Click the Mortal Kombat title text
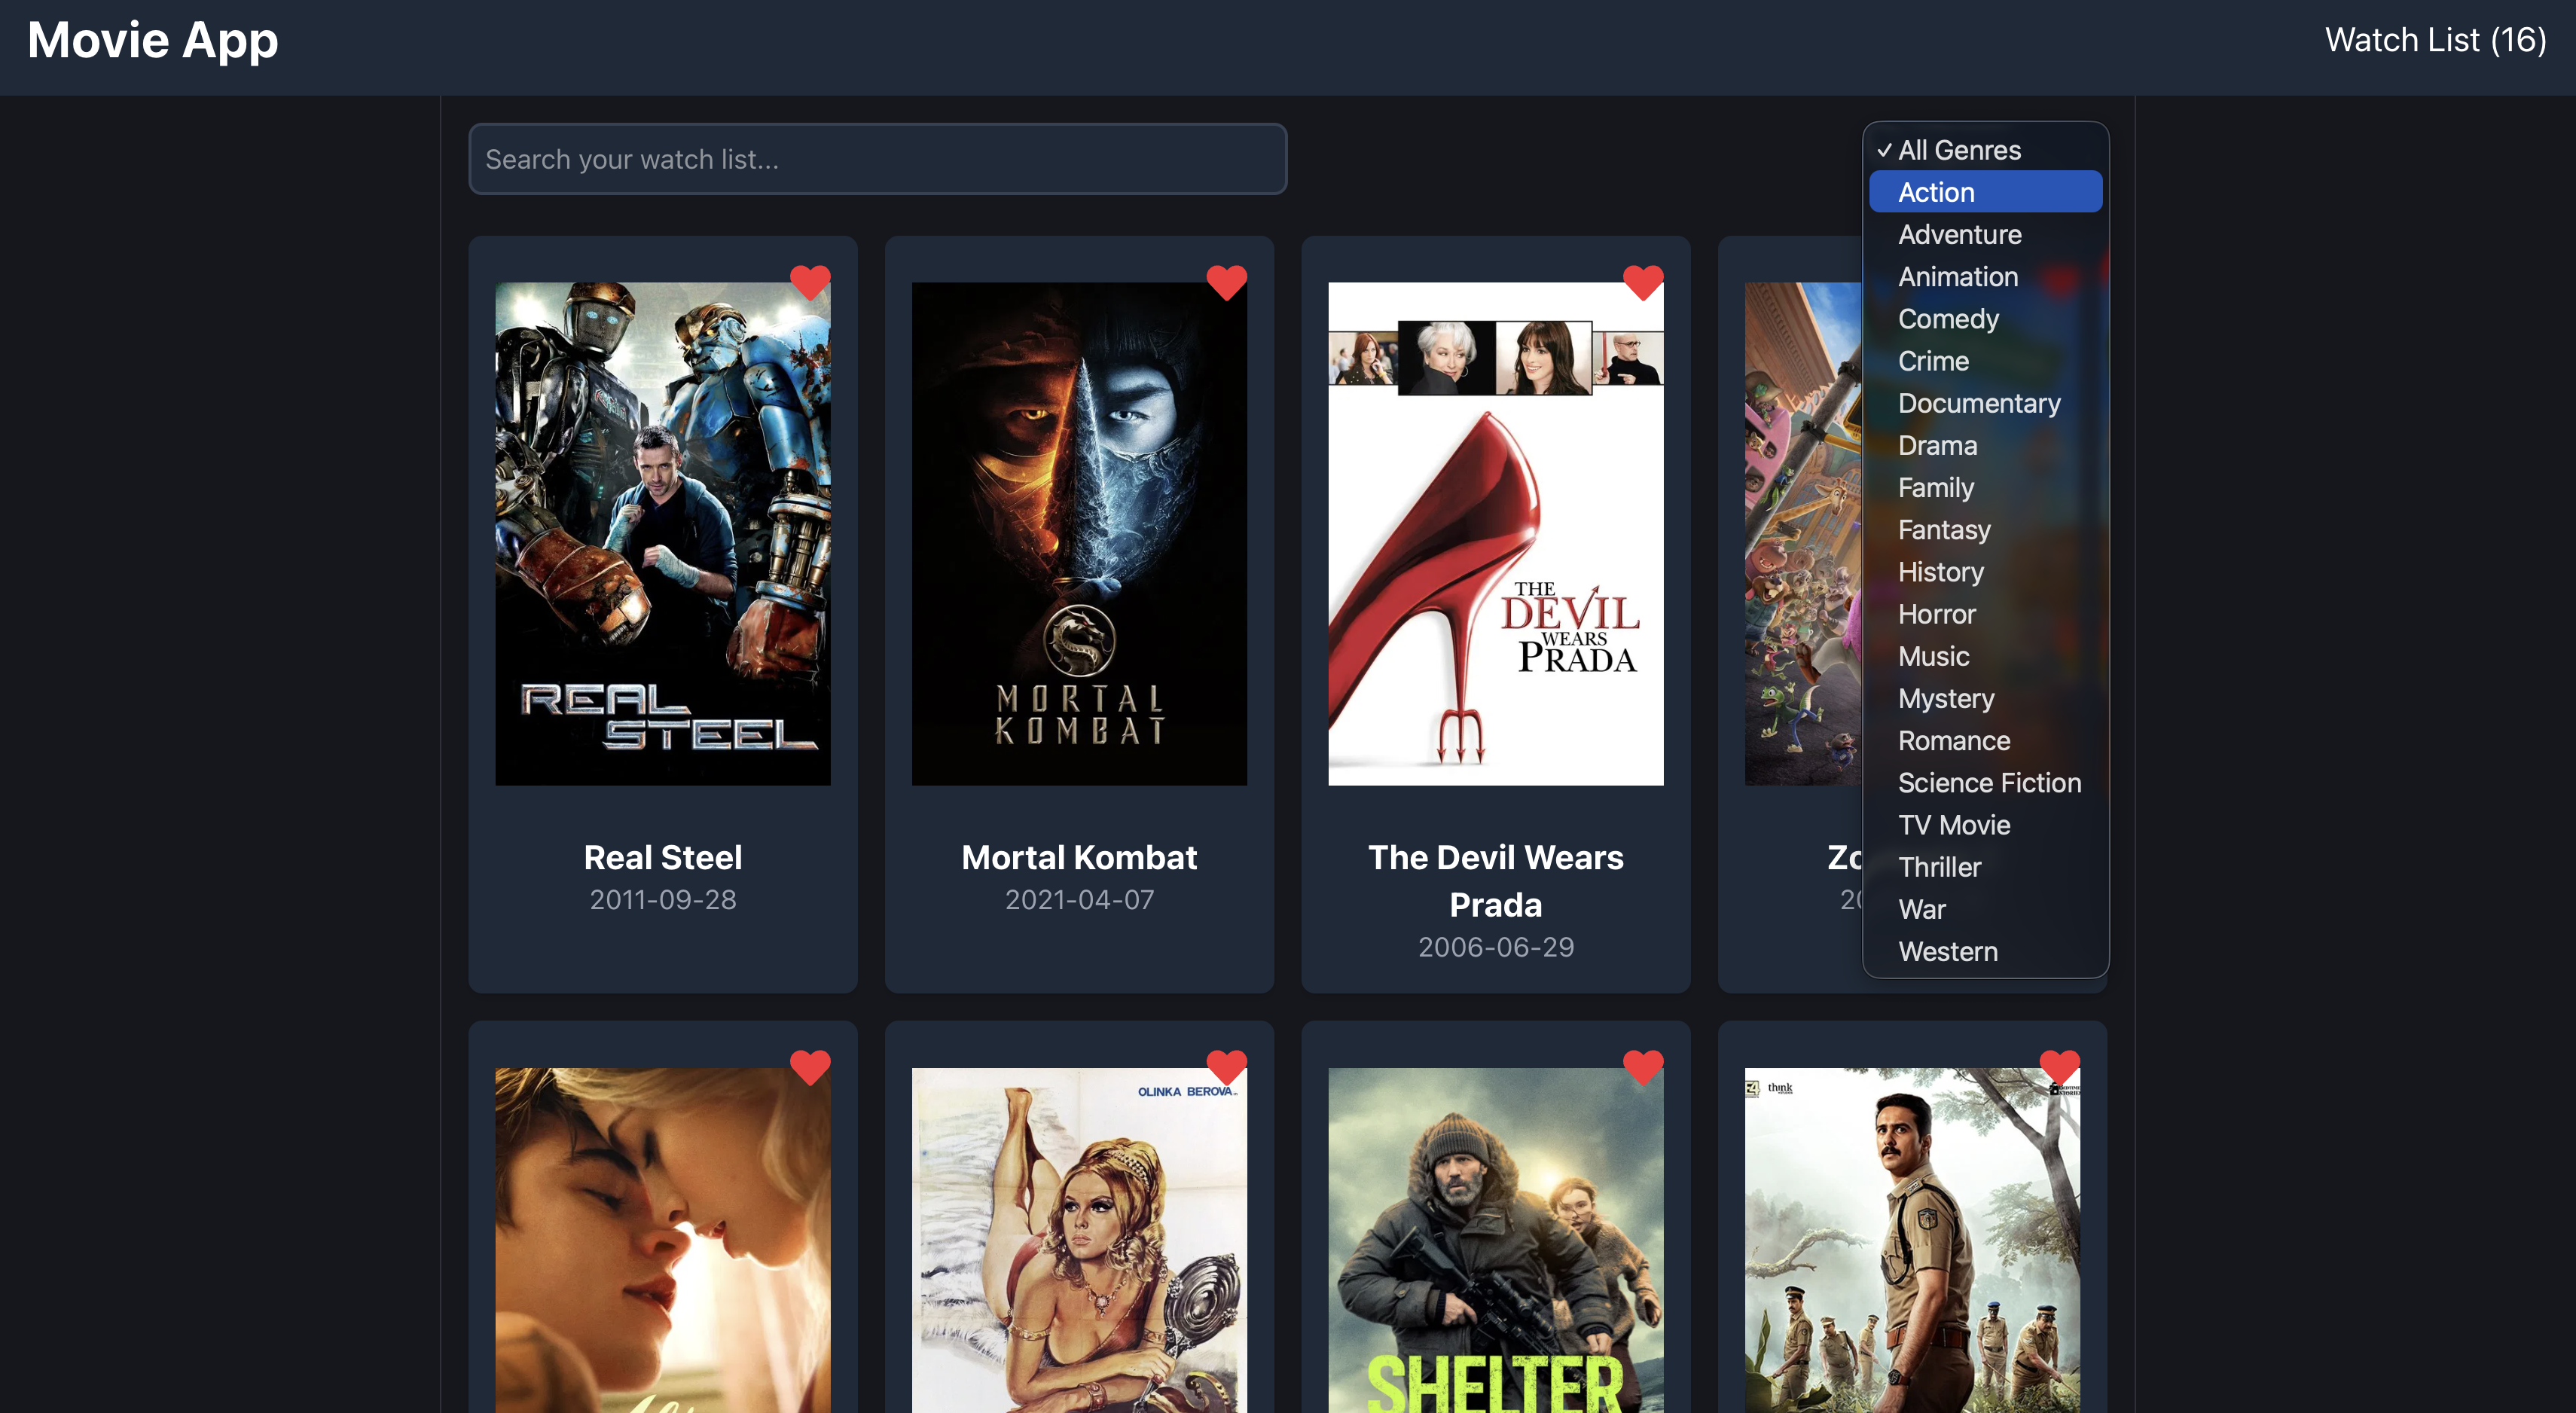Screen dimensions: 2576x1413 (1079, 858)
